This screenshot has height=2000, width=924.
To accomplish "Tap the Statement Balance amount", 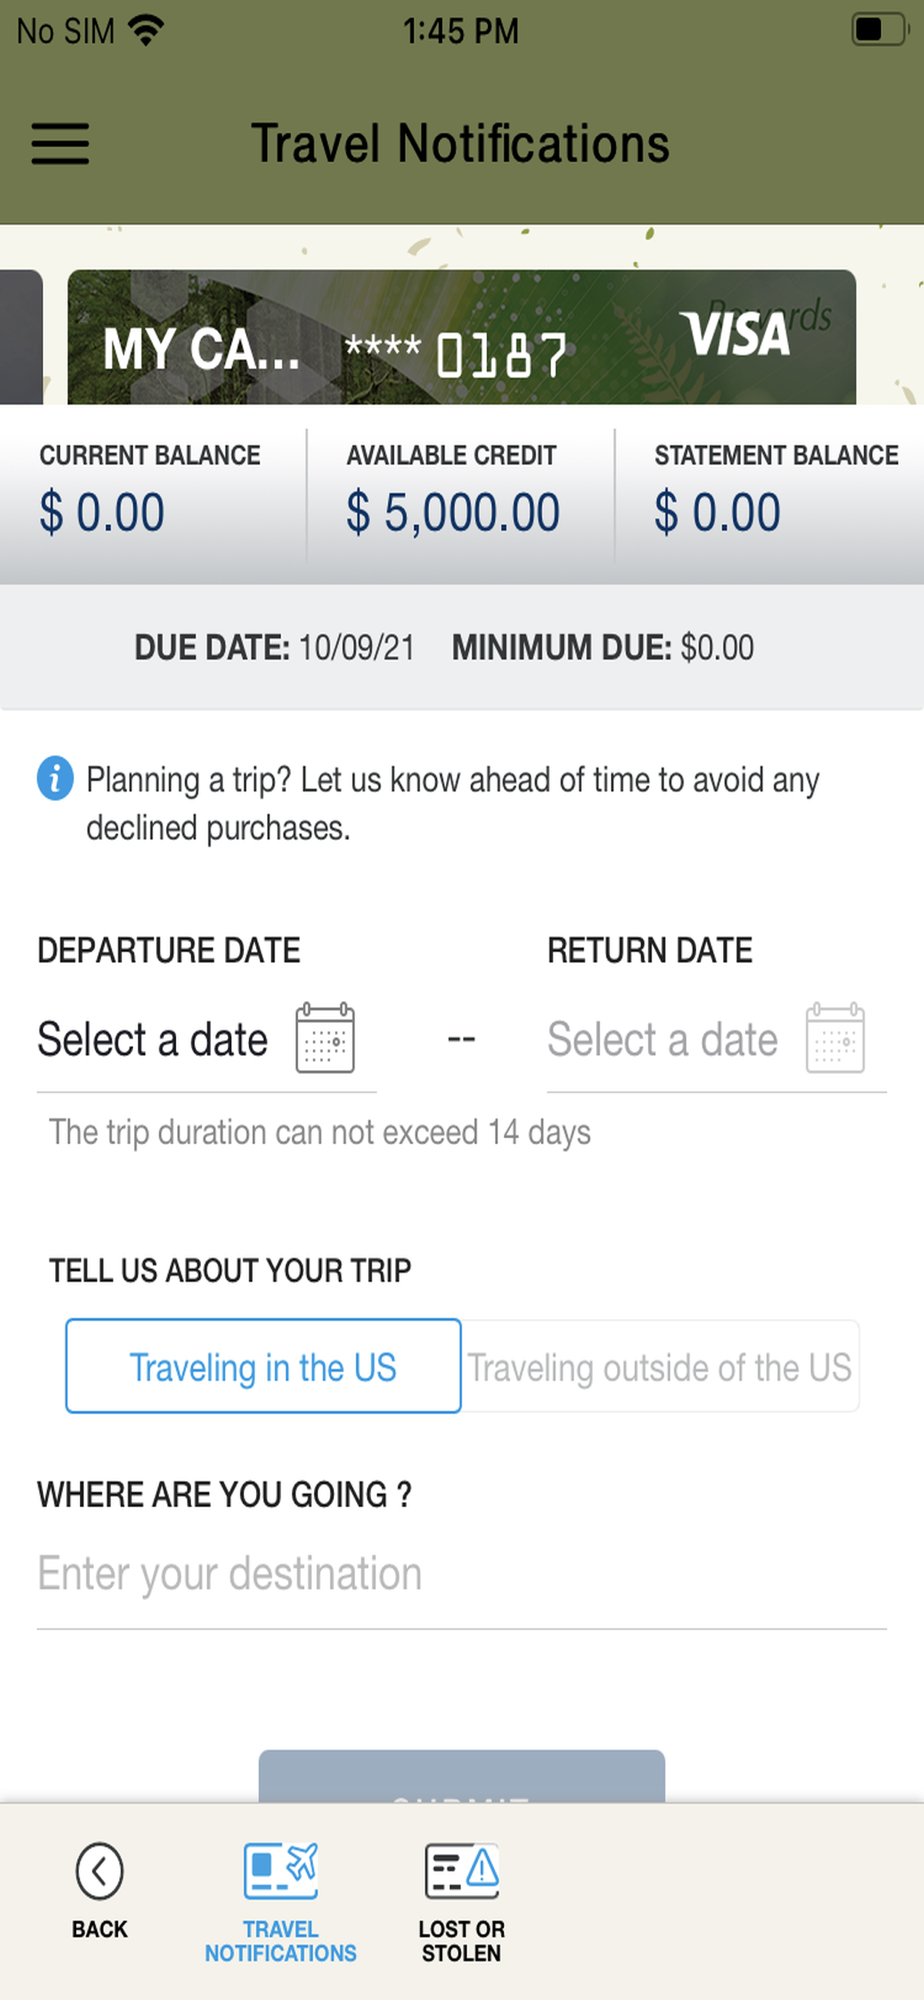I will pos(717,513).
